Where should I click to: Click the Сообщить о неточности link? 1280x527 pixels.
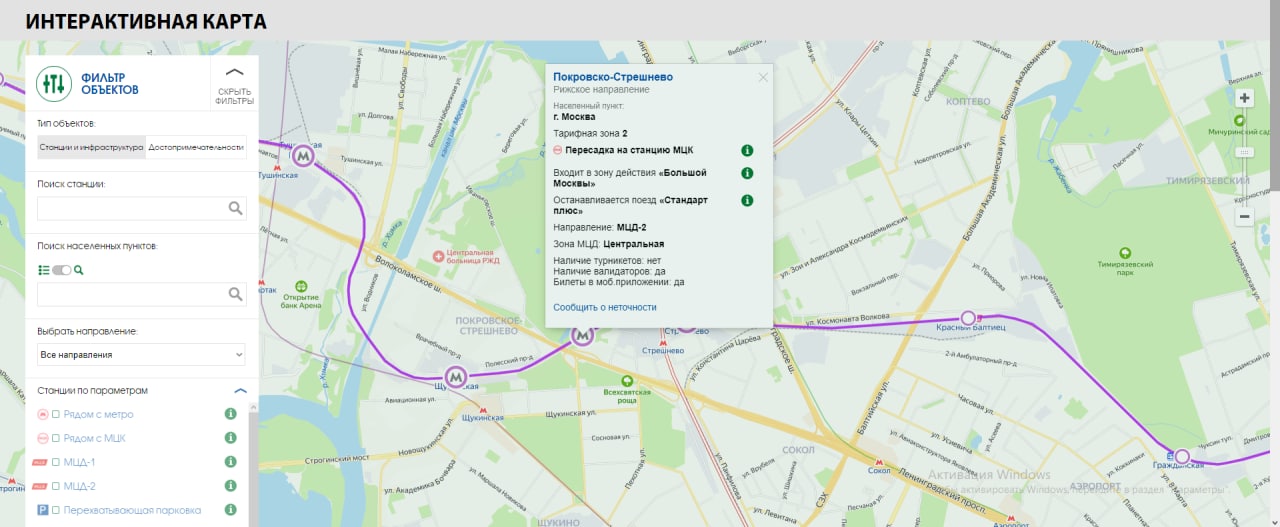pyautogui.click(x=605, y=307)
